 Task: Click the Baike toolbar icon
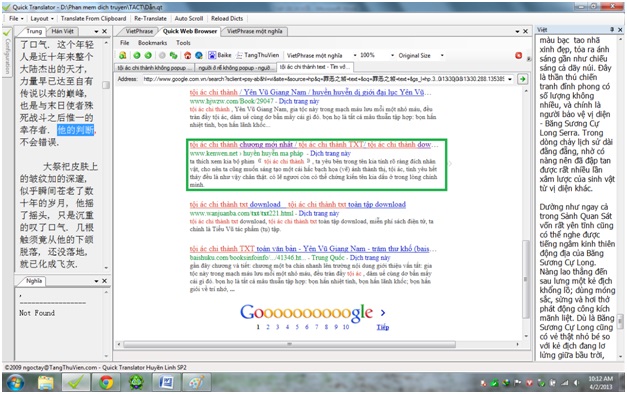pos(220,55)
